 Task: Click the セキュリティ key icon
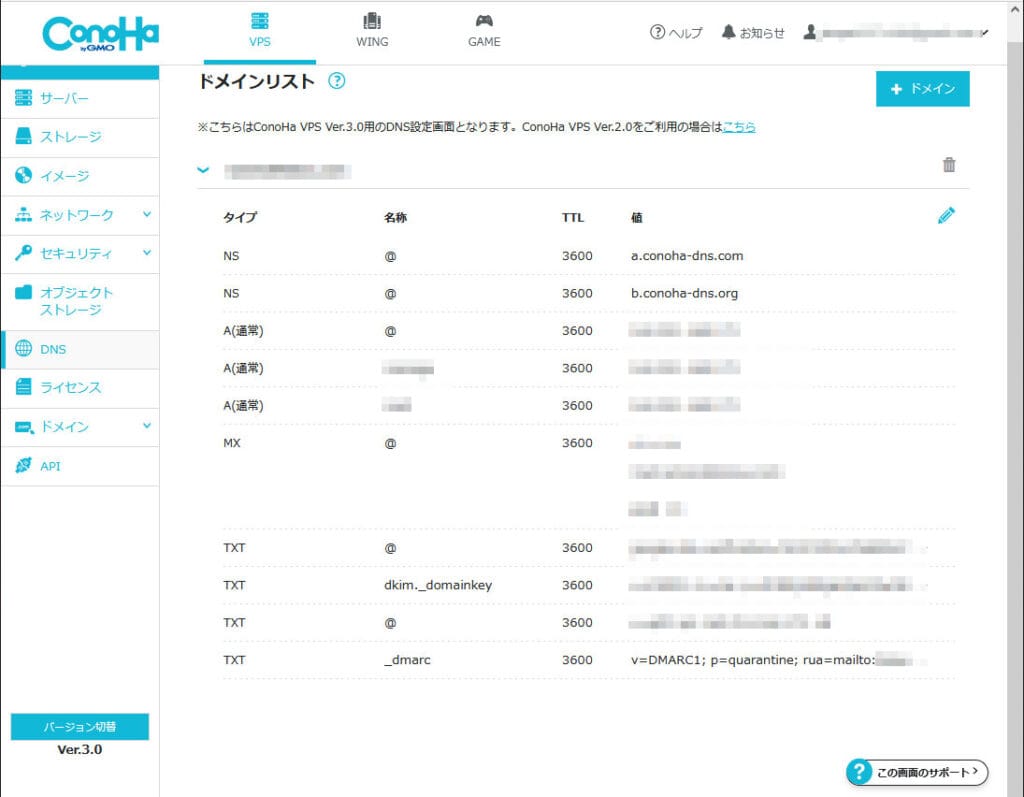24,253
